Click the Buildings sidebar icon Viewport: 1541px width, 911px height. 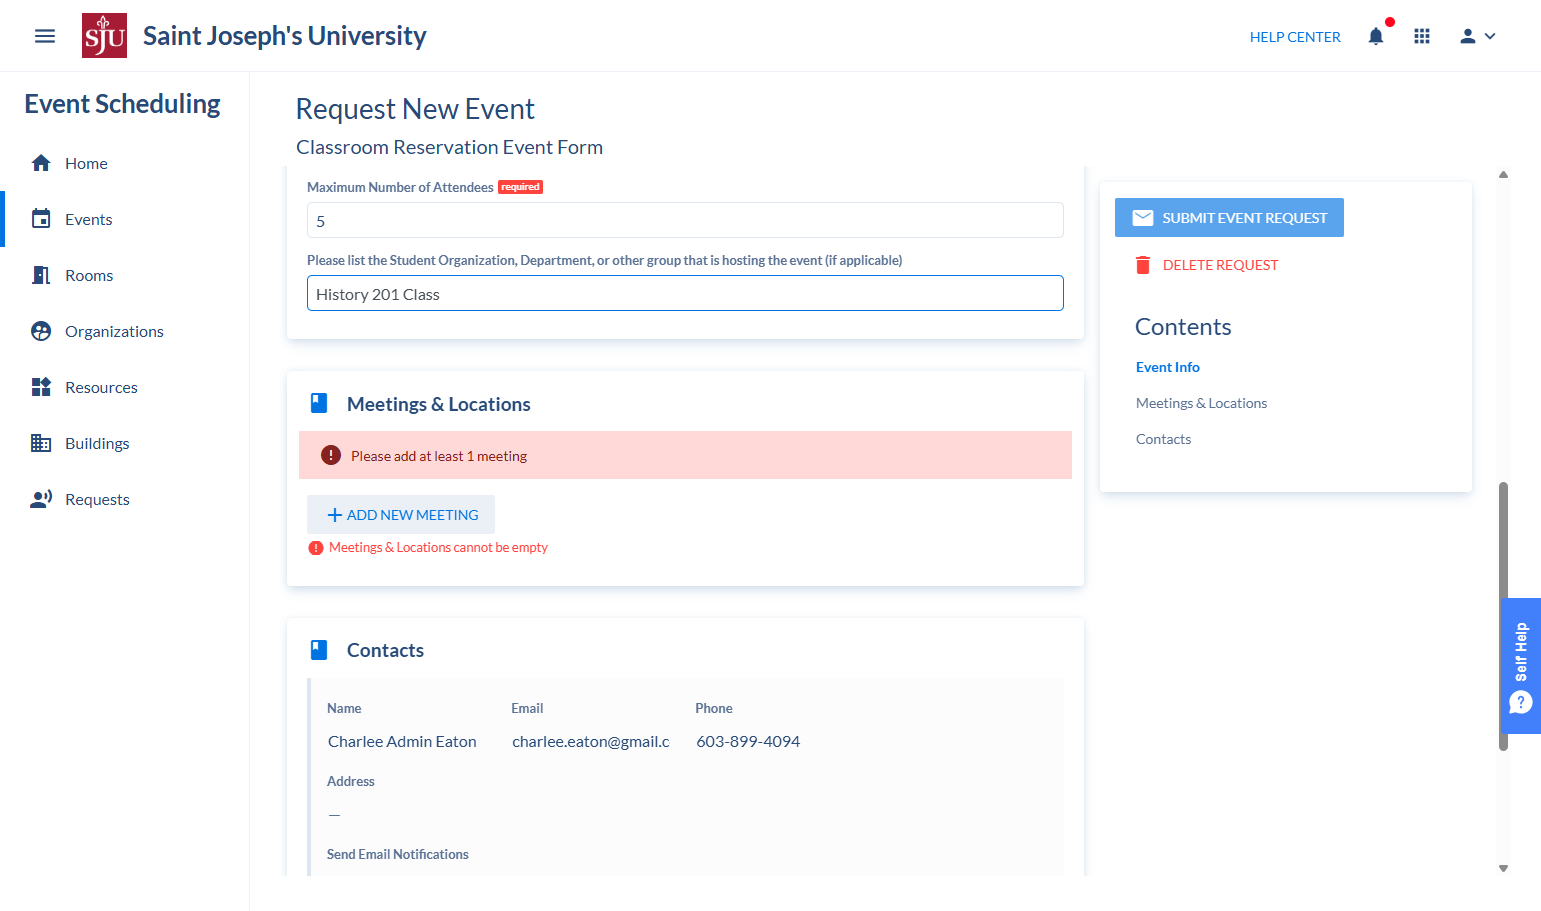[x=41, y=443]
